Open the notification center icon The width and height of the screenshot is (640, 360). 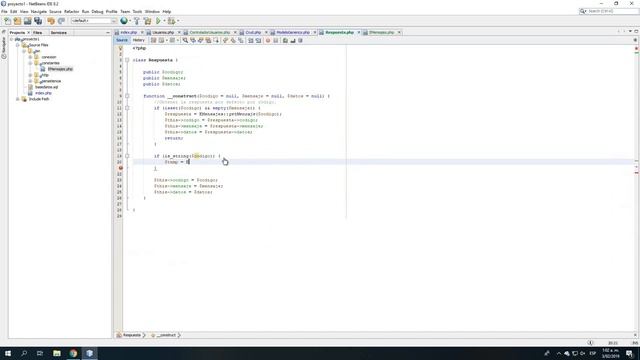click(x=629, y=353)
